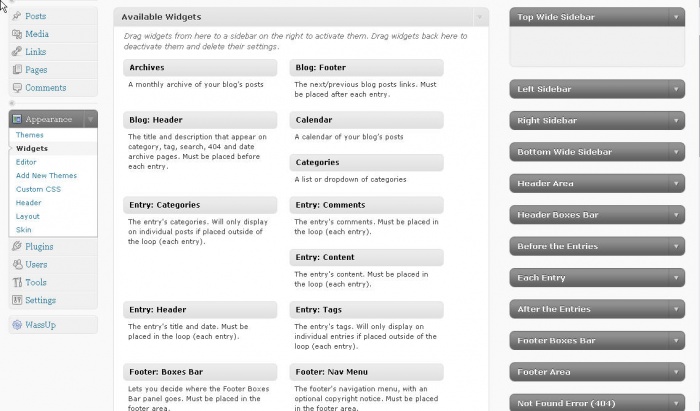
Task: Click the Comments speech bubble icon
Action: coord(17,88)
